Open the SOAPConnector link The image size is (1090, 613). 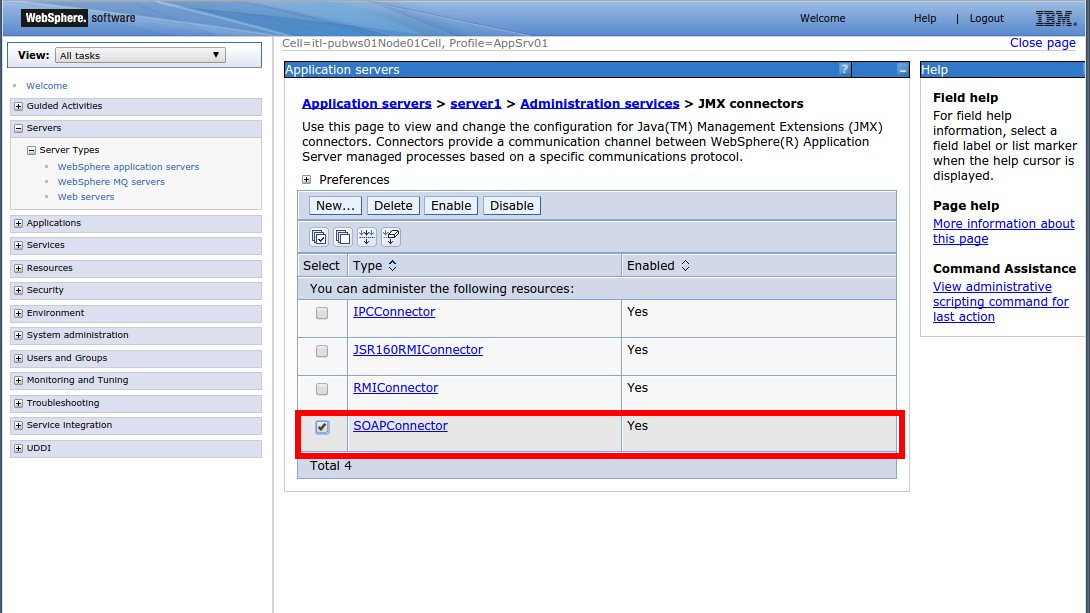click(400, 425)
